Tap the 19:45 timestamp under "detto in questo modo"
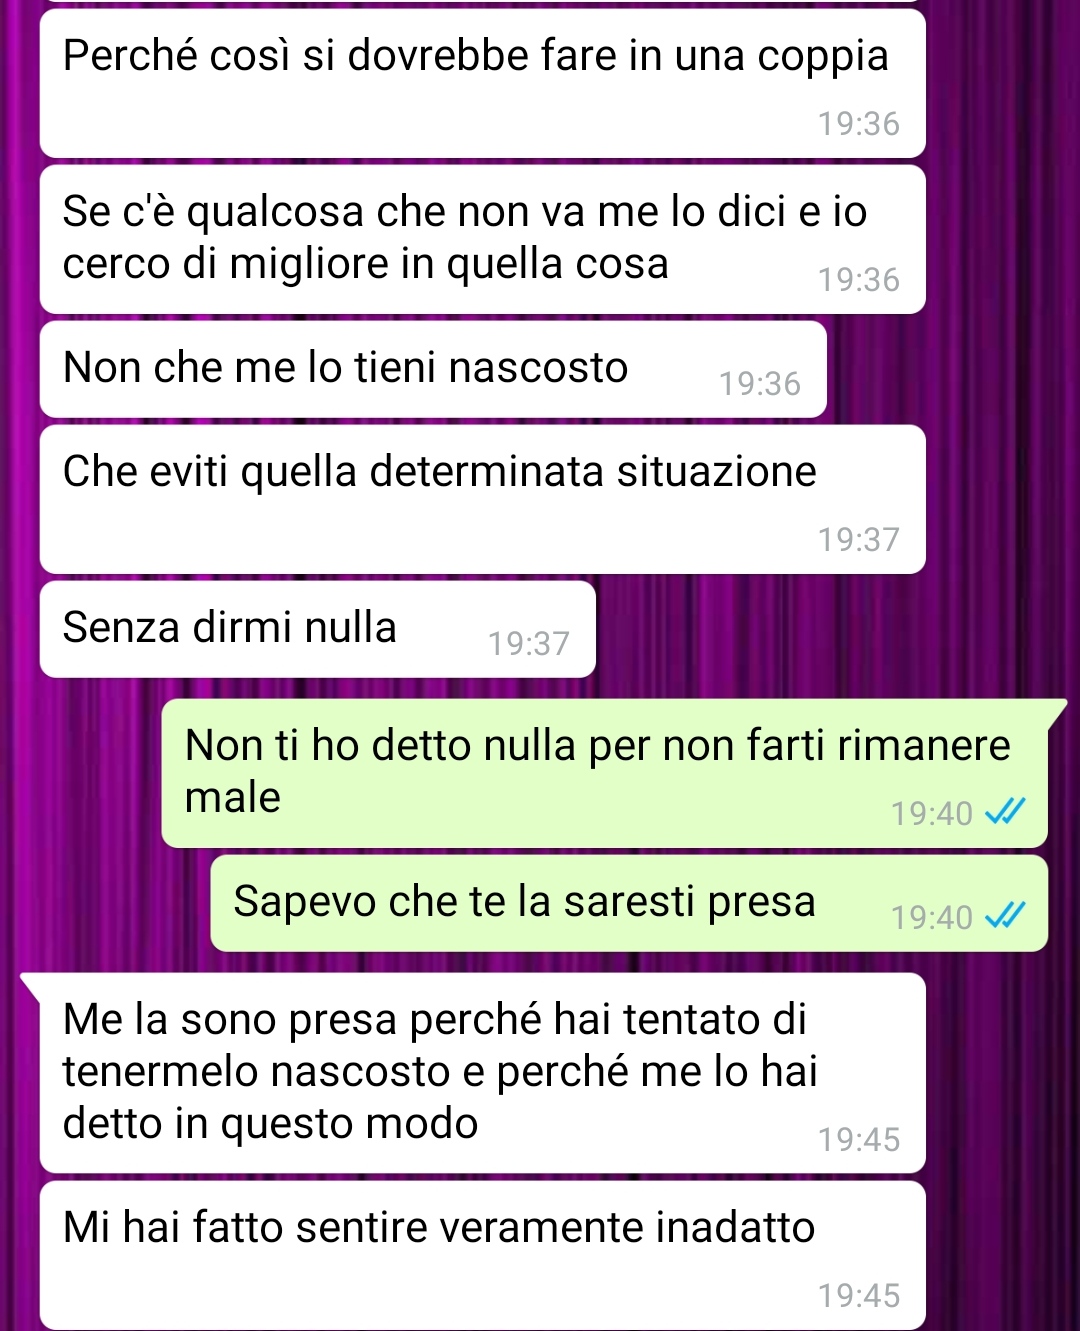The image size is (1080, 1331). point(859,1139)
